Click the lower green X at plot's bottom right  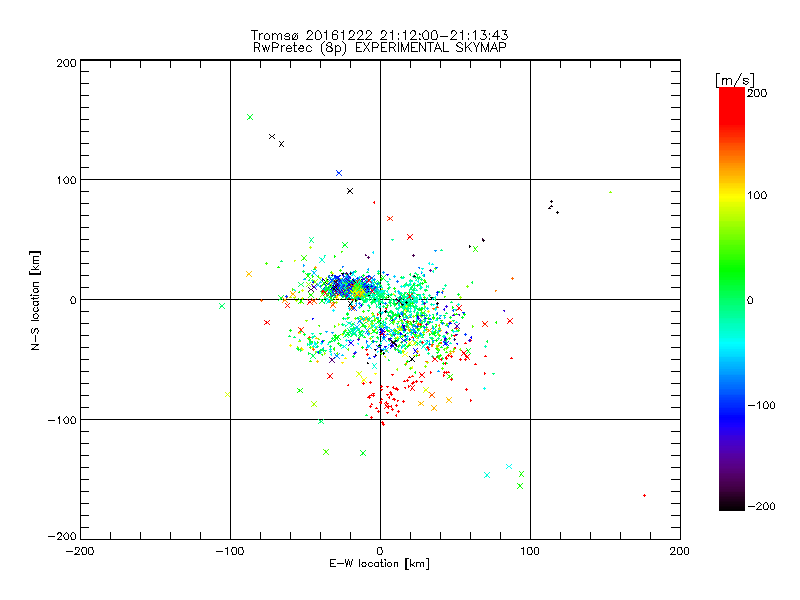point(520,486)
